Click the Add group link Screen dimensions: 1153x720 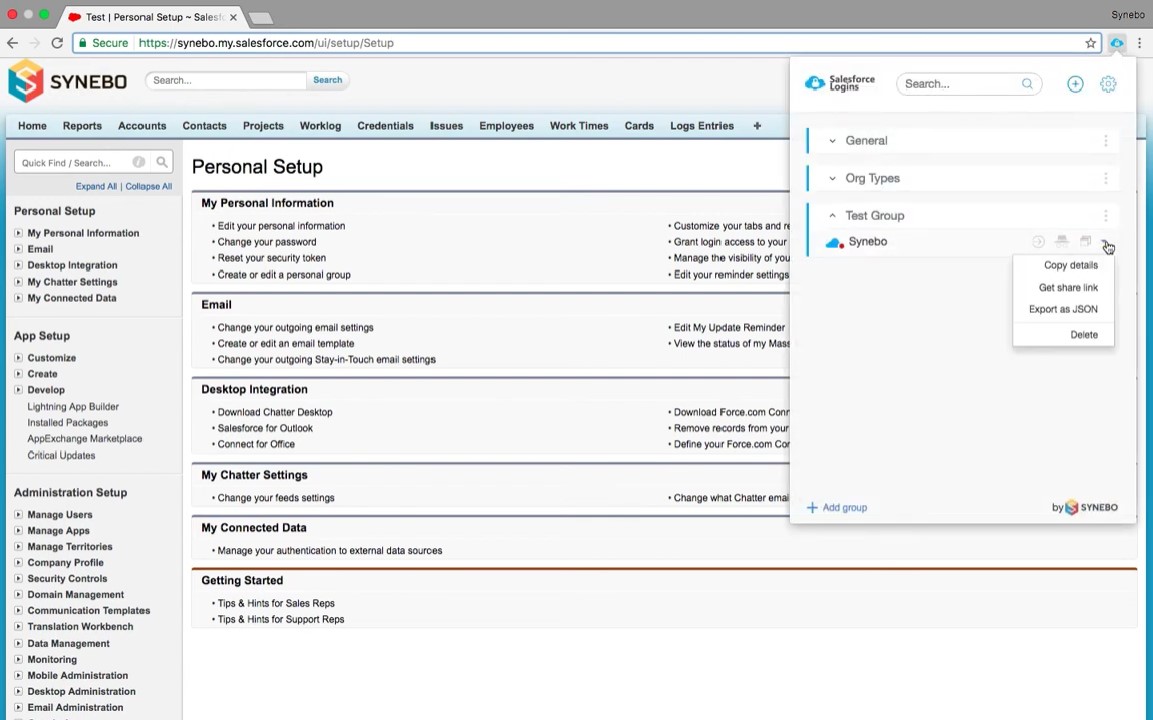(837, 507)
